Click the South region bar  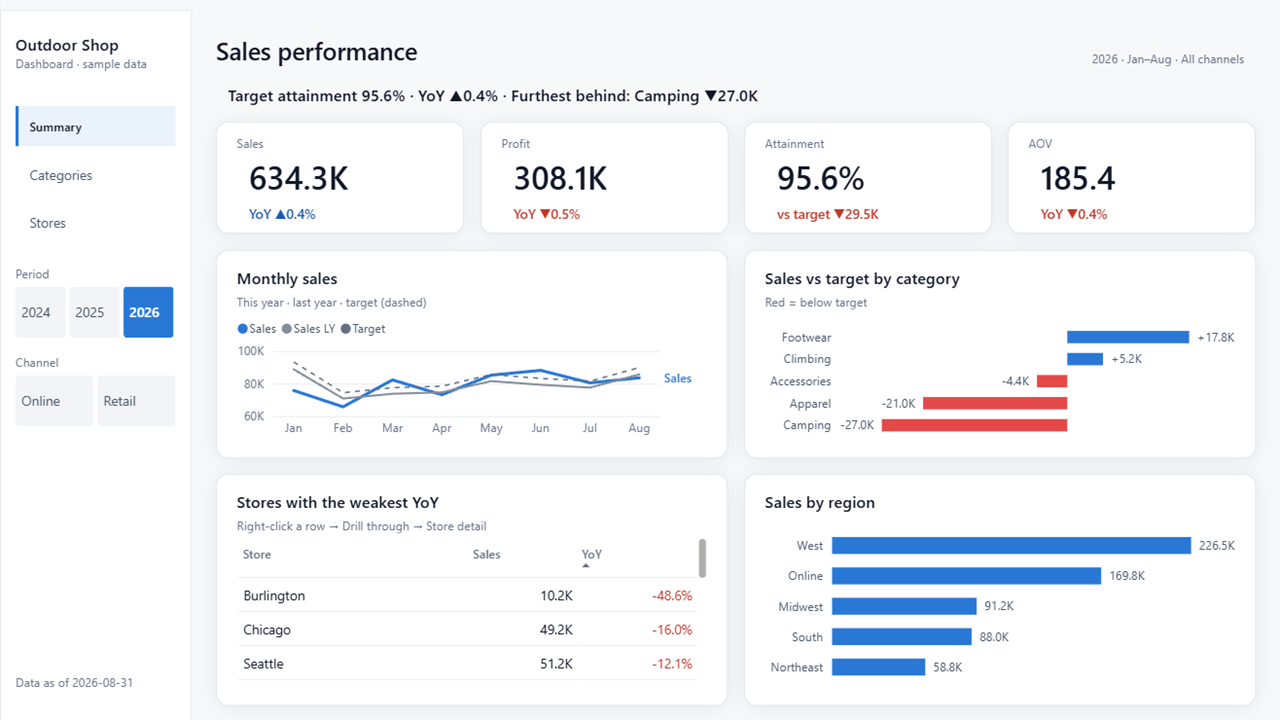click(x=902, y=637)
